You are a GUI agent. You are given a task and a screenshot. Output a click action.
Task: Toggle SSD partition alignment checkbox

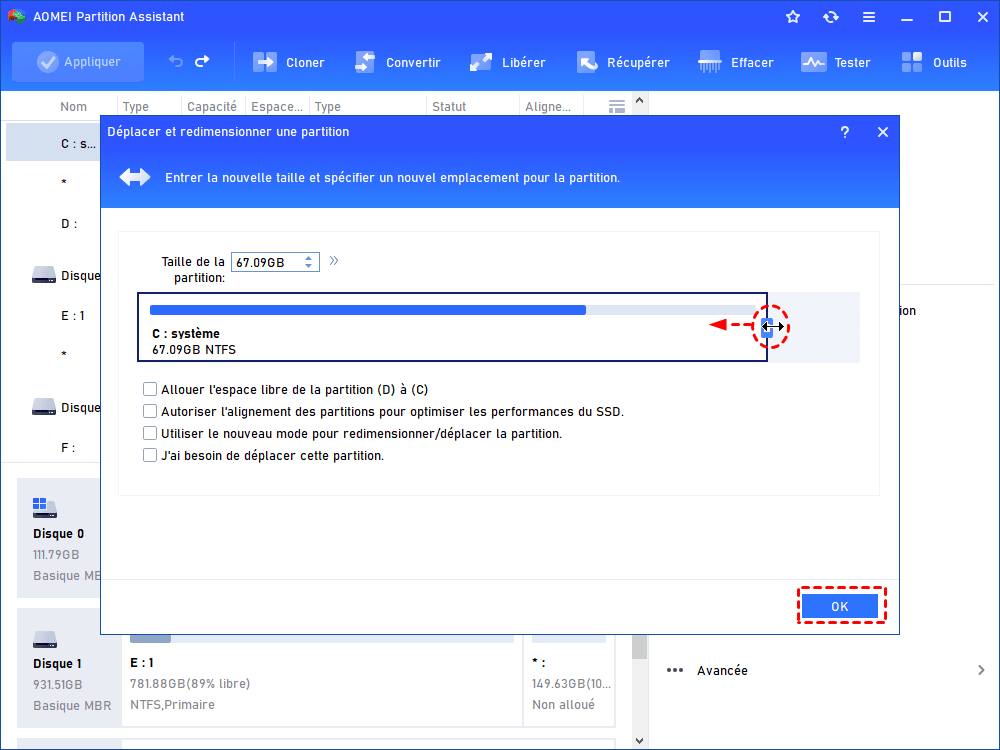[150, 412]
